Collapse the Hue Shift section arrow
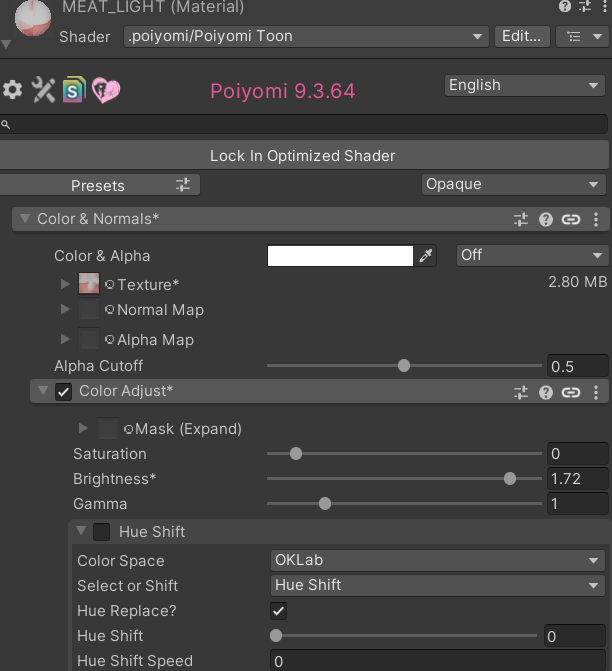 [x=81, y=531]
